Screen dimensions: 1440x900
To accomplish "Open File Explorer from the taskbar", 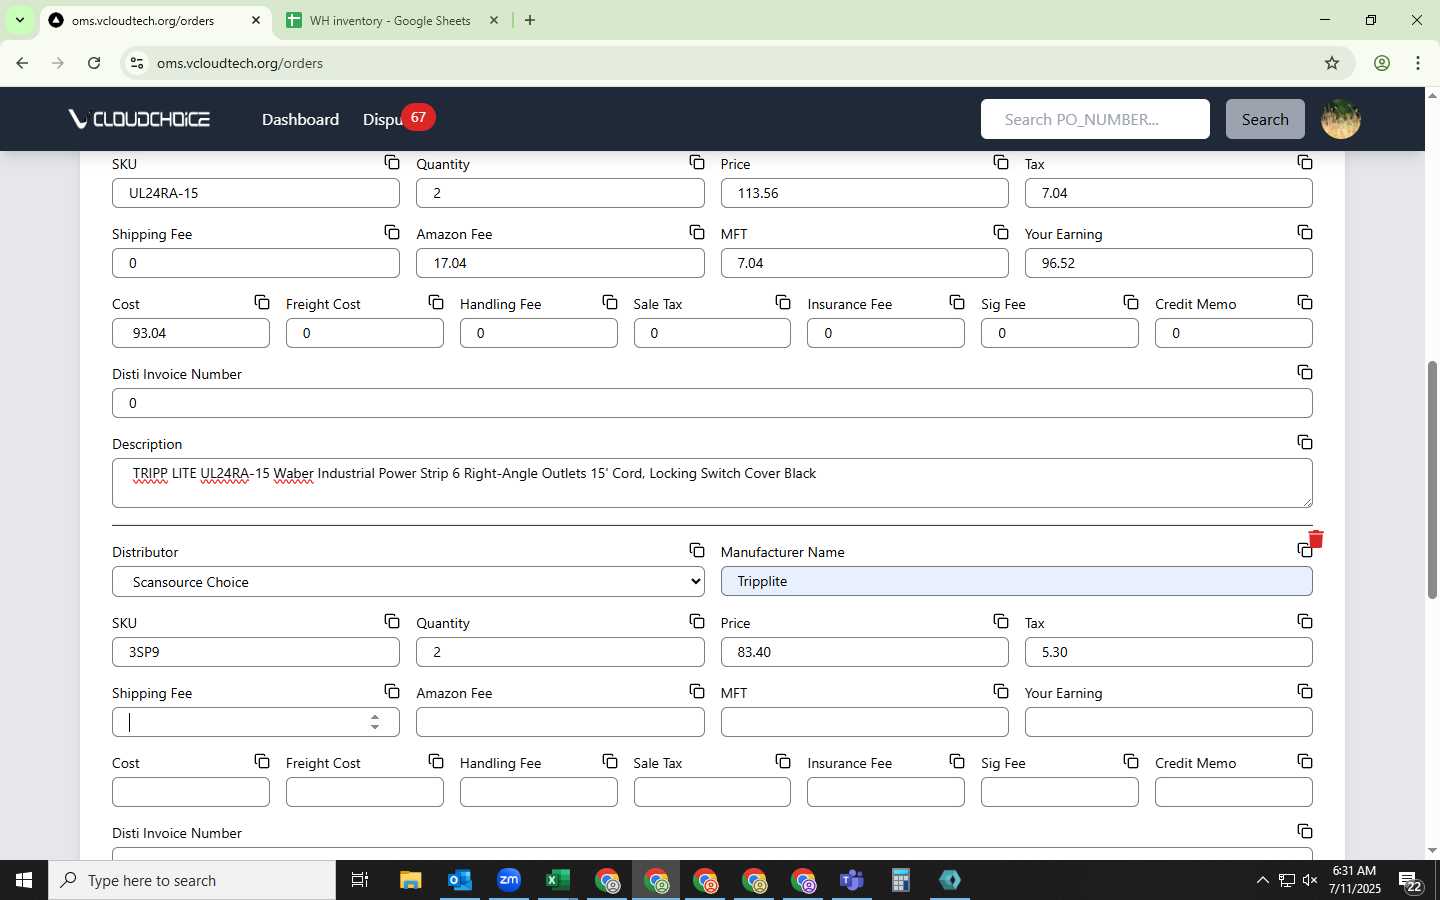I will point(410,881).
